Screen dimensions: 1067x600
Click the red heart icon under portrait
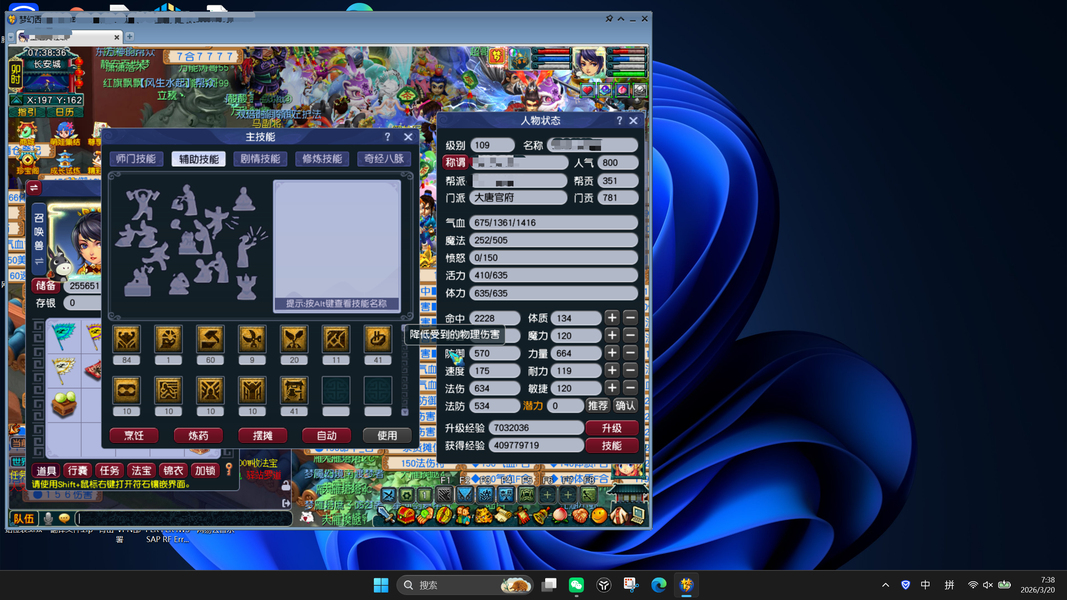pyautogui.click(x=587, y=90)
